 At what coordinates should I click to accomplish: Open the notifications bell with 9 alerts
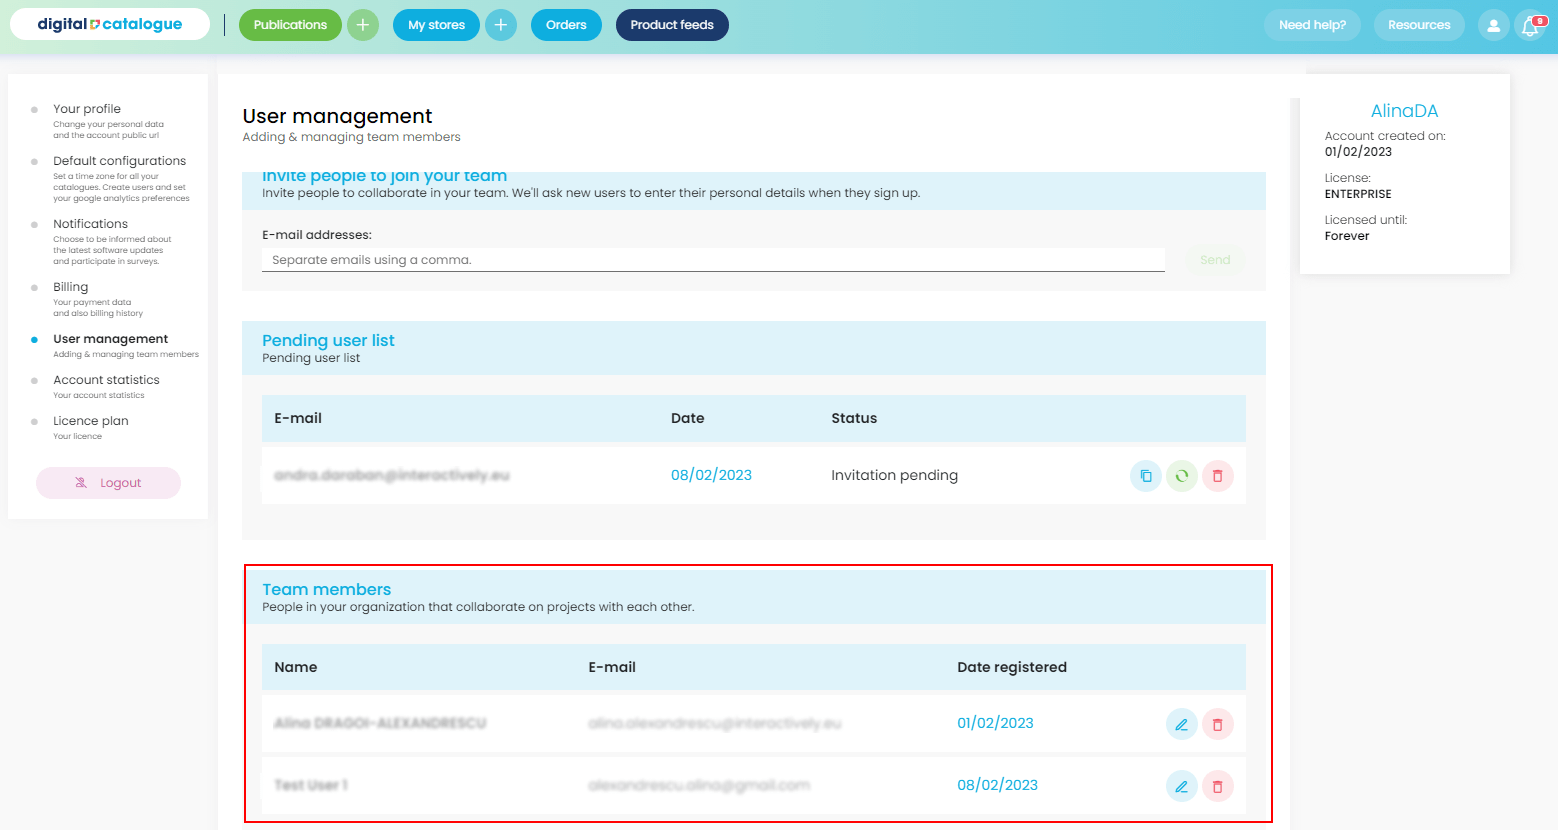[x=1530, y=25]
